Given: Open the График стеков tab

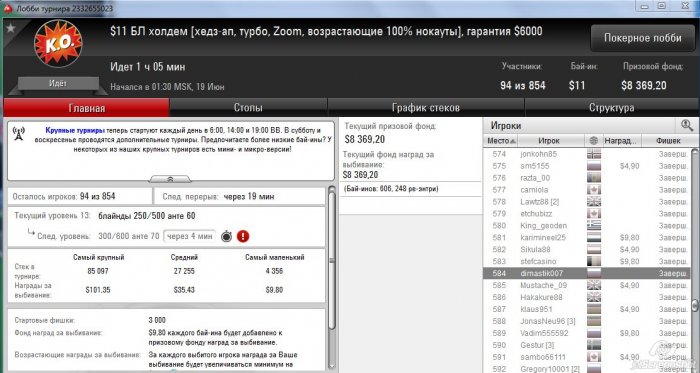Looking at the screenshot, I should pos(426,108).
